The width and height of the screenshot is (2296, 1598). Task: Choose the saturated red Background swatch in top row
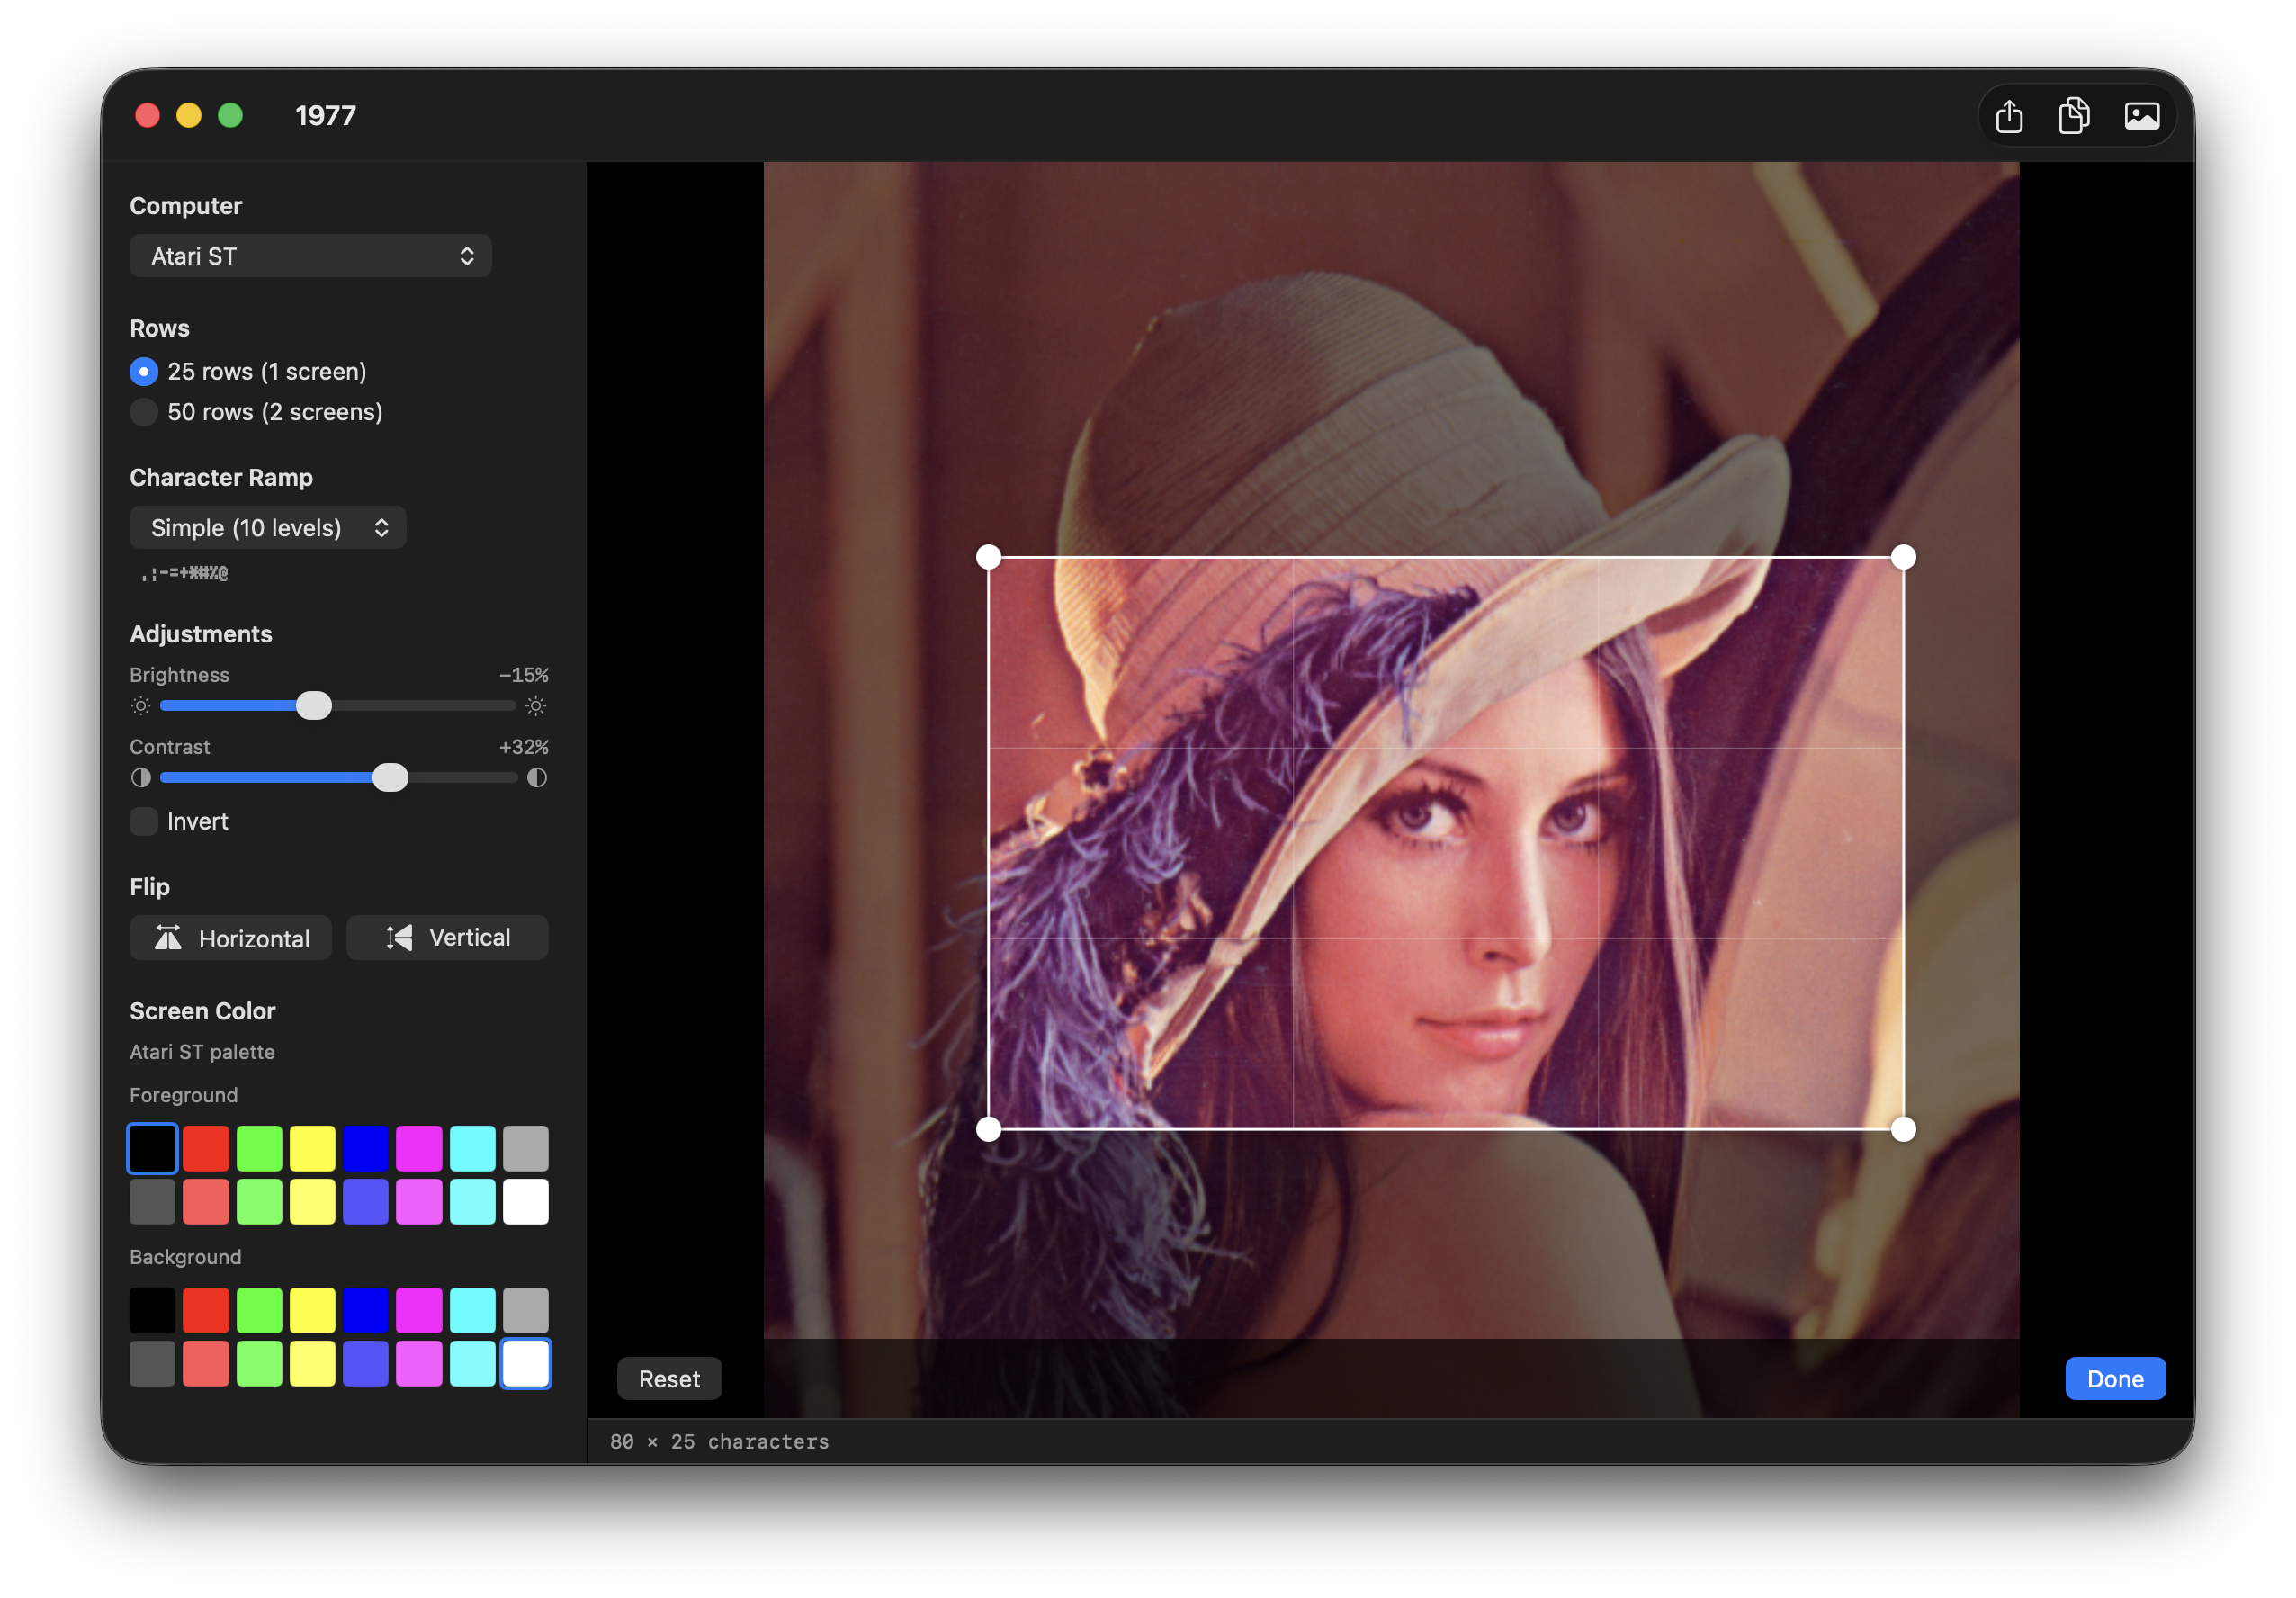(x=206, y=1310)
